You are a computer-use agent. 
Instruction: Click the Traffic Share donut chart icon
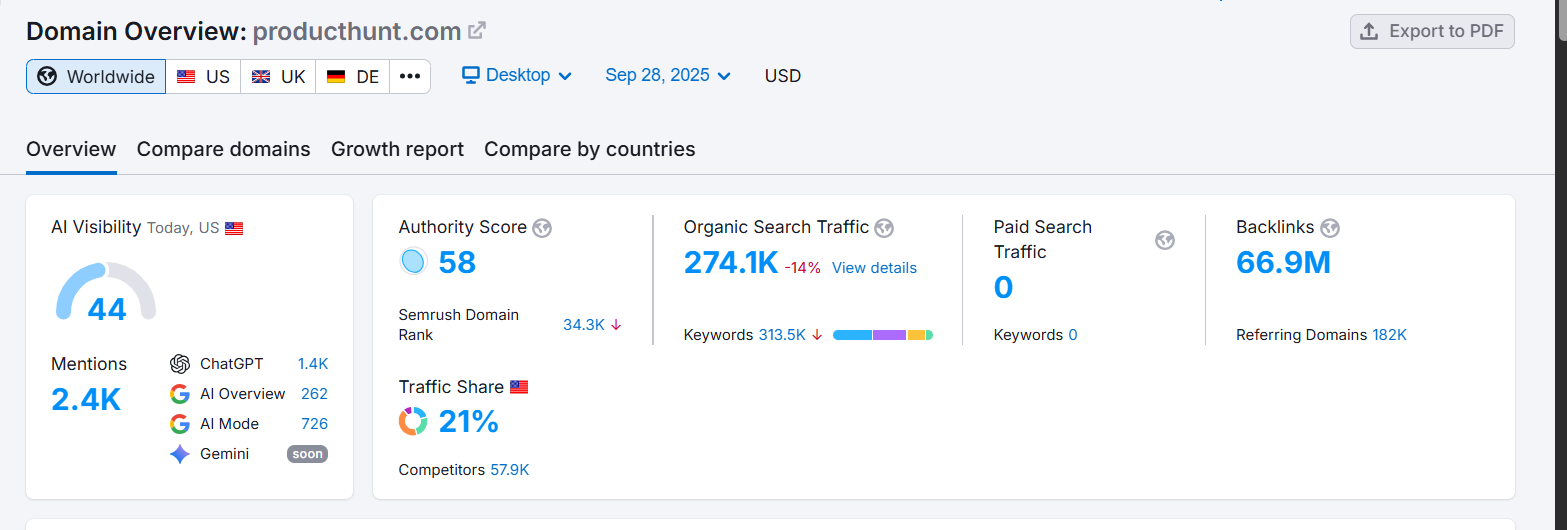click(x=413, y=421)
